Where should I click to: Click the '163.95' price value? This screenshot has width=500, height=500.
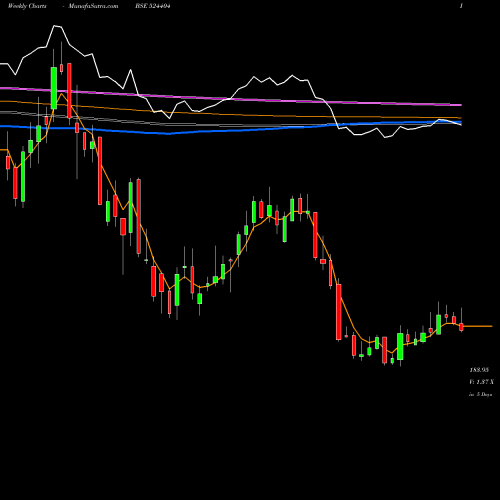(x=479, y=370)
